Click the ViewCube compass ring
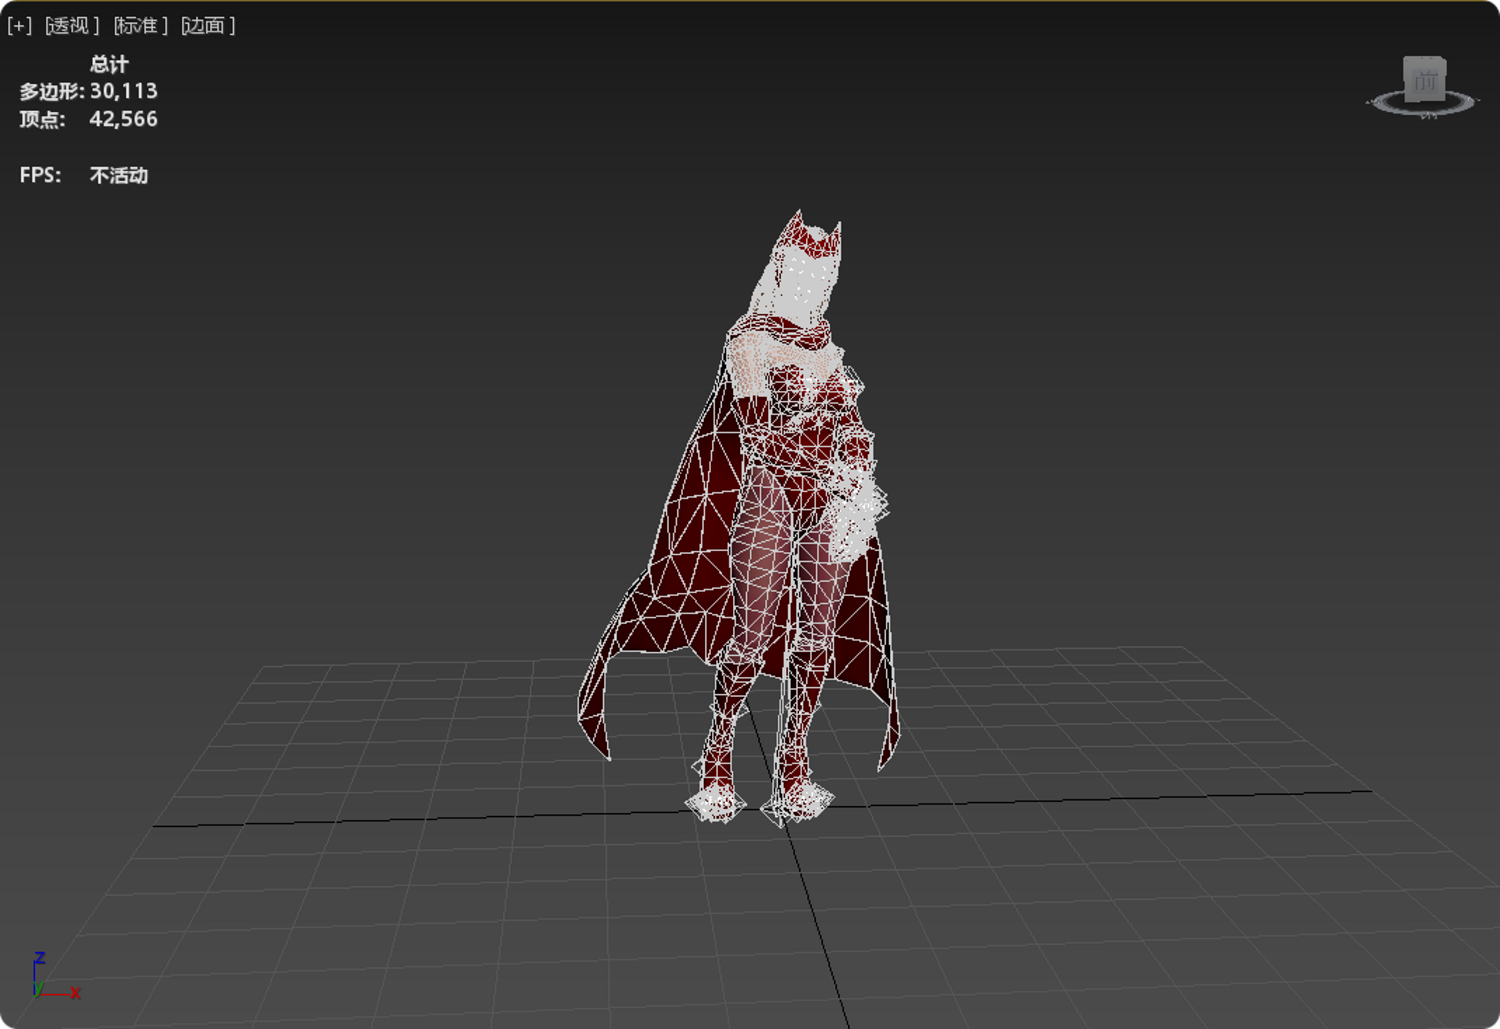Screen dimensions: 1500x1029 [1421, 104]
